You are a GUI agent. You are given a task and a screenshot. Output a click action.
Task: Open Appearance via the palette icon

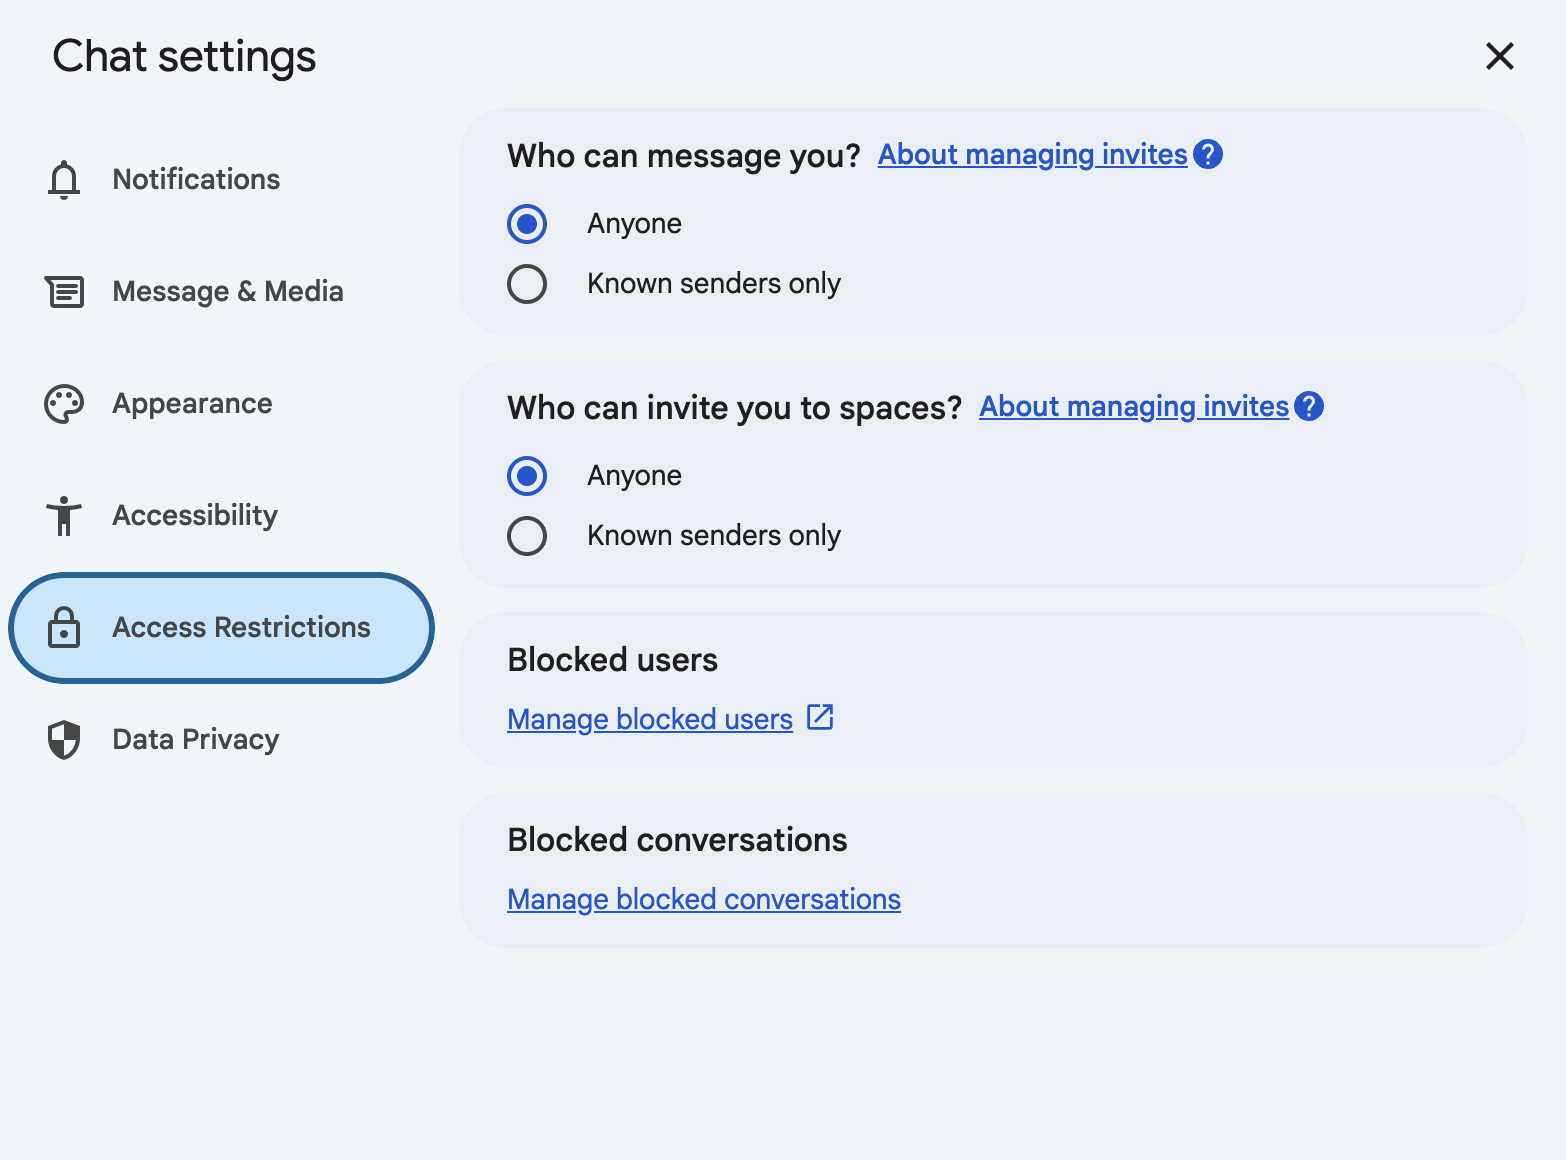pyautogui.click(x=63, y=404)
